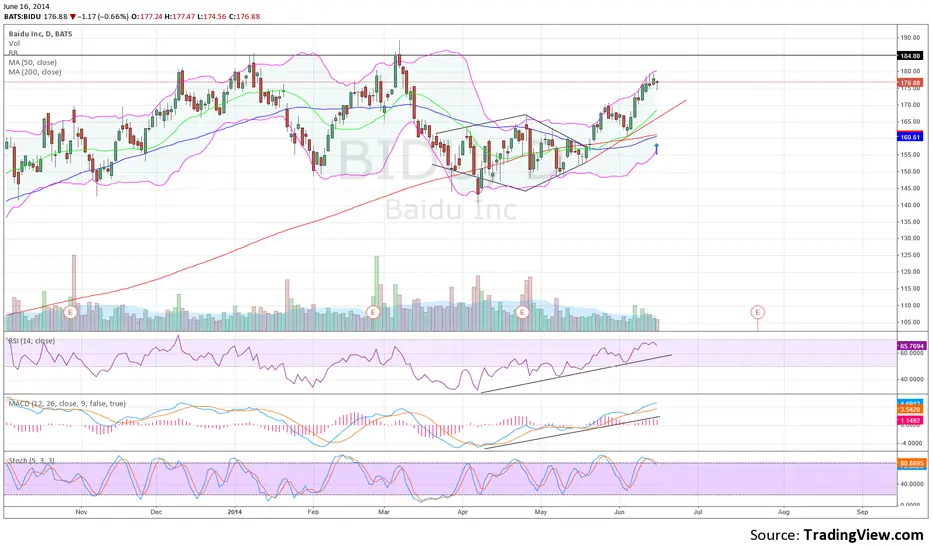The width and height of the screenshot is (932, 550).
Task: Select the 'MA (200, close)' indicator legend
Action: pos(34,72)
